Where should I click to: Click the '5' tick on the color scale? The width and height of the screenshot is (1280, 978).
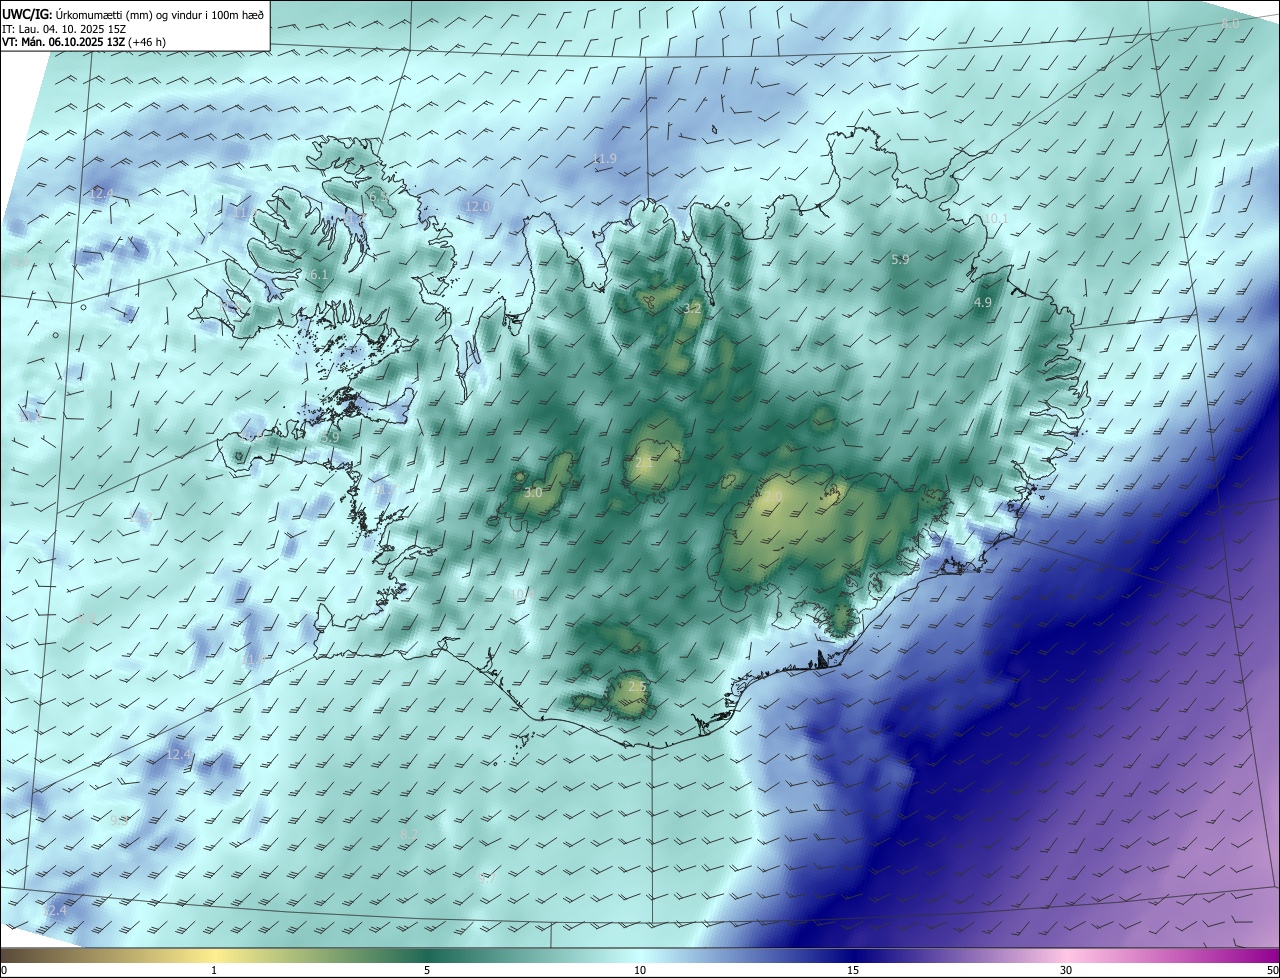427,971
